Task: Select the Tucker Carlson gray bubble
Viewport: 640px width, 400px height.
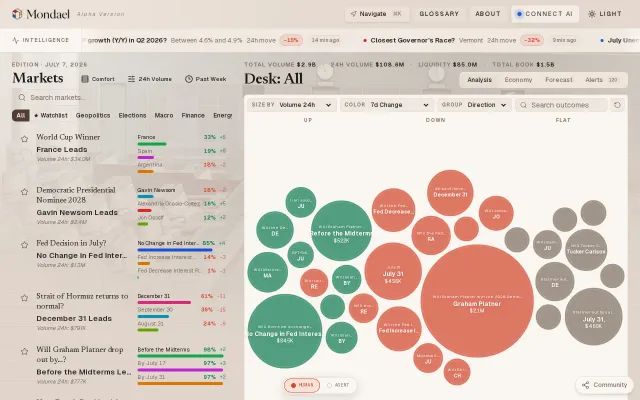Action: pyautogui.click(x=586, y=249)
